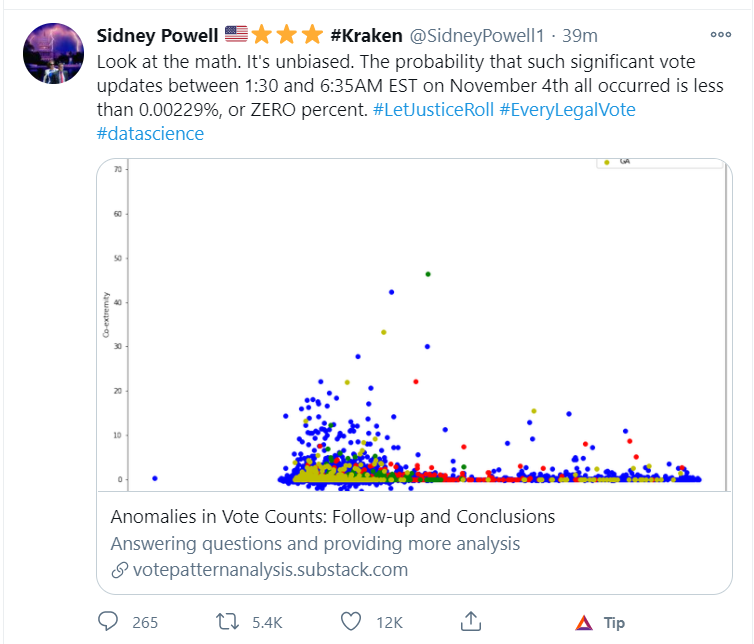This screenshot has width=754, height=644.
Task: Click the "Anomalies in Vote Counts" card title
Action: [x=332, y=517]
